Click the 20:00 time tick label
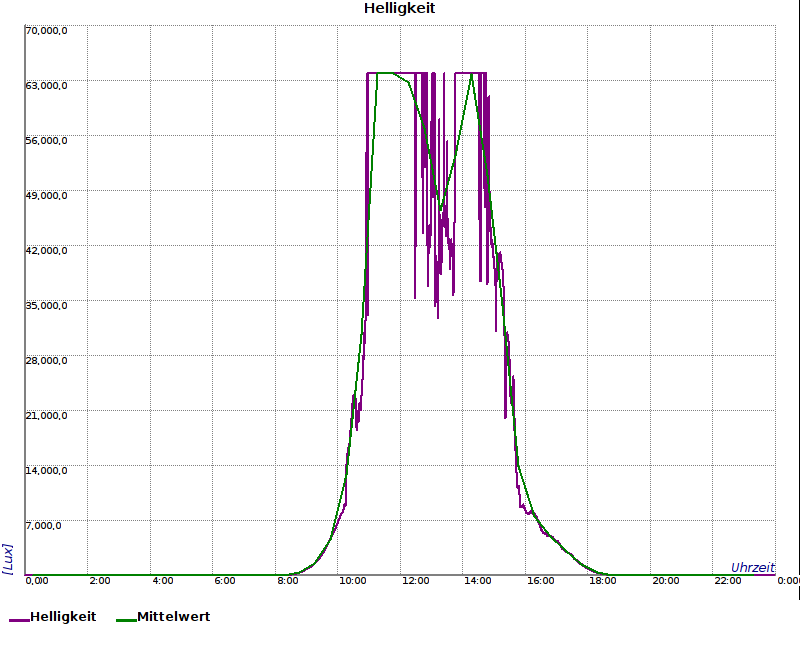 (x=666, y=581)
